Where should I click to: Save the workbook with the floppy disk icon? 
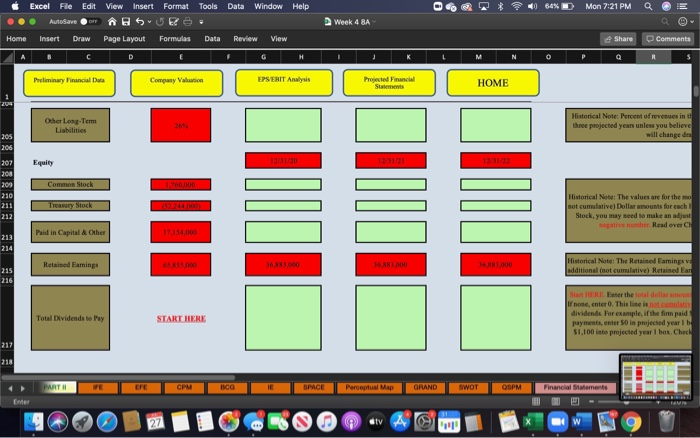[x=126, y=21]
